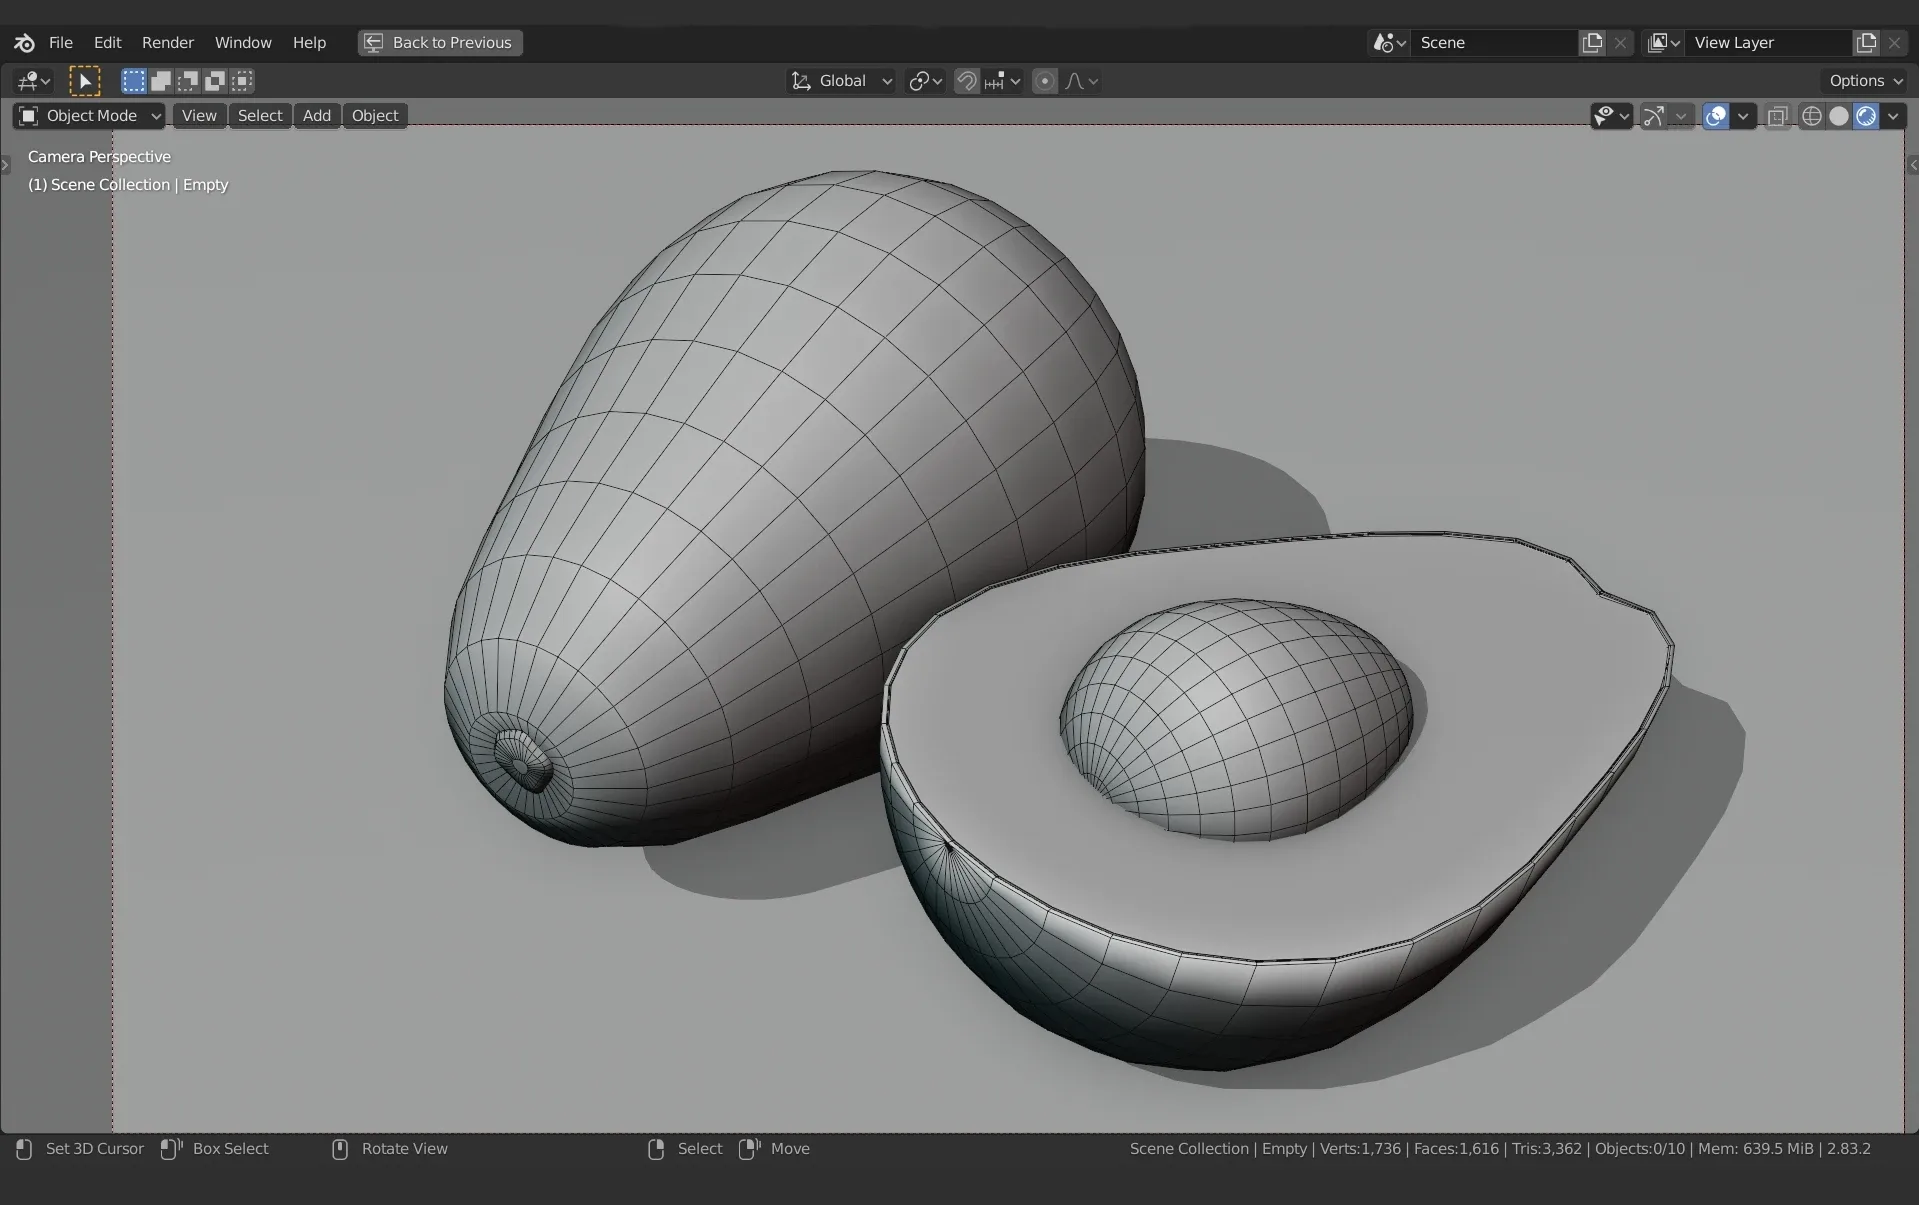The image size is (1919, 1205).
Task: Enable Solid viewport shading
Action: click(x=1840, y=116)
